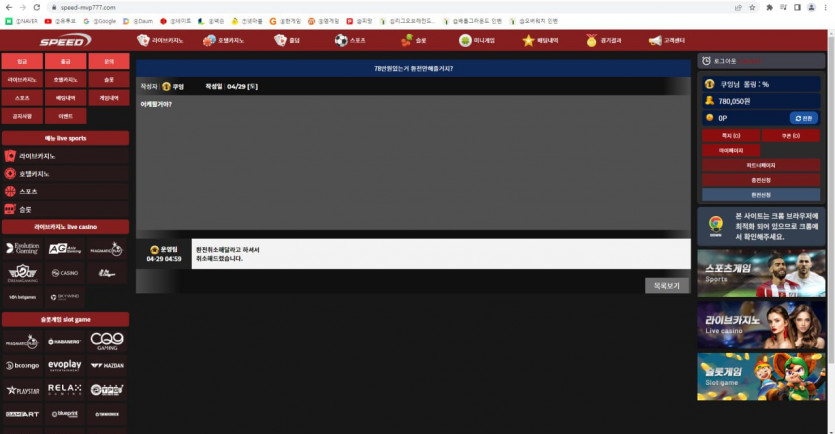Open the browser extensions puzzle icon

[769, 7]
